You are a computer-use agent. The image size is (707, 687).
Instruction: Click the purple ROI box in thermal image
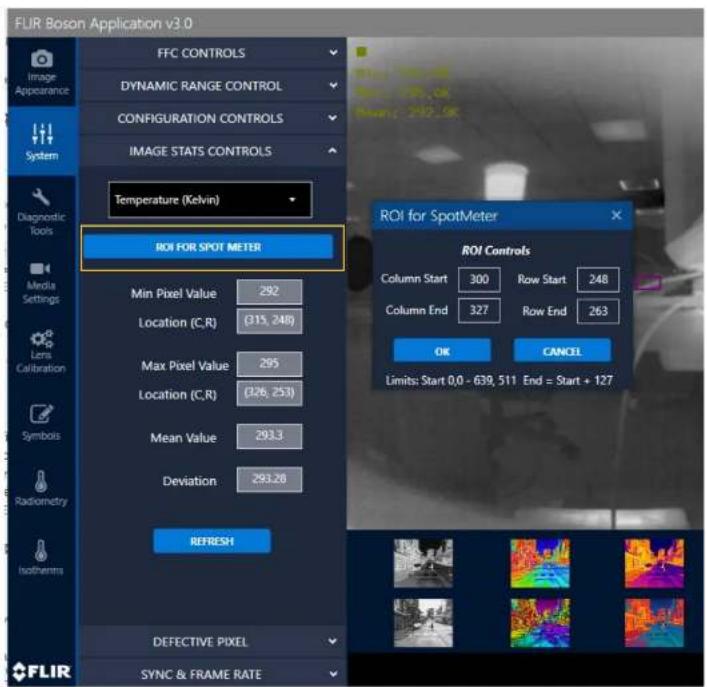coord(648,283)
